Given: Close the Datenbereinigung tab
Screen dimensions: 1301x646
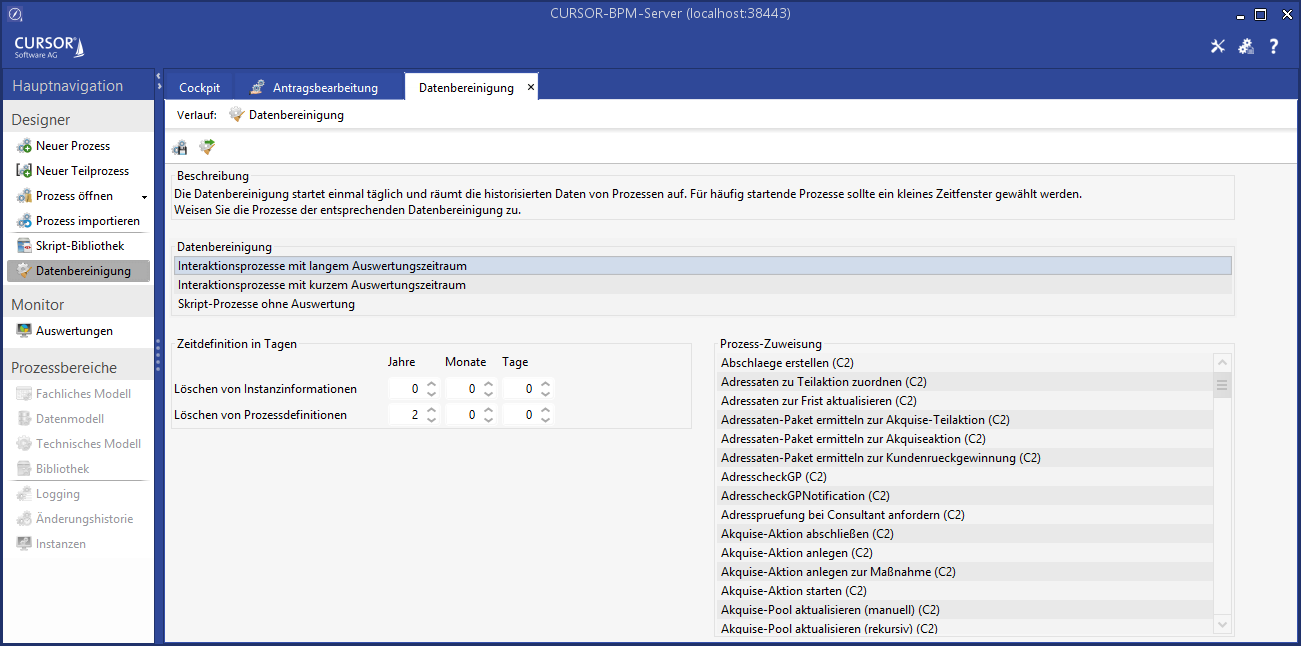Looking at the screenshot, I should pos(531,87).
